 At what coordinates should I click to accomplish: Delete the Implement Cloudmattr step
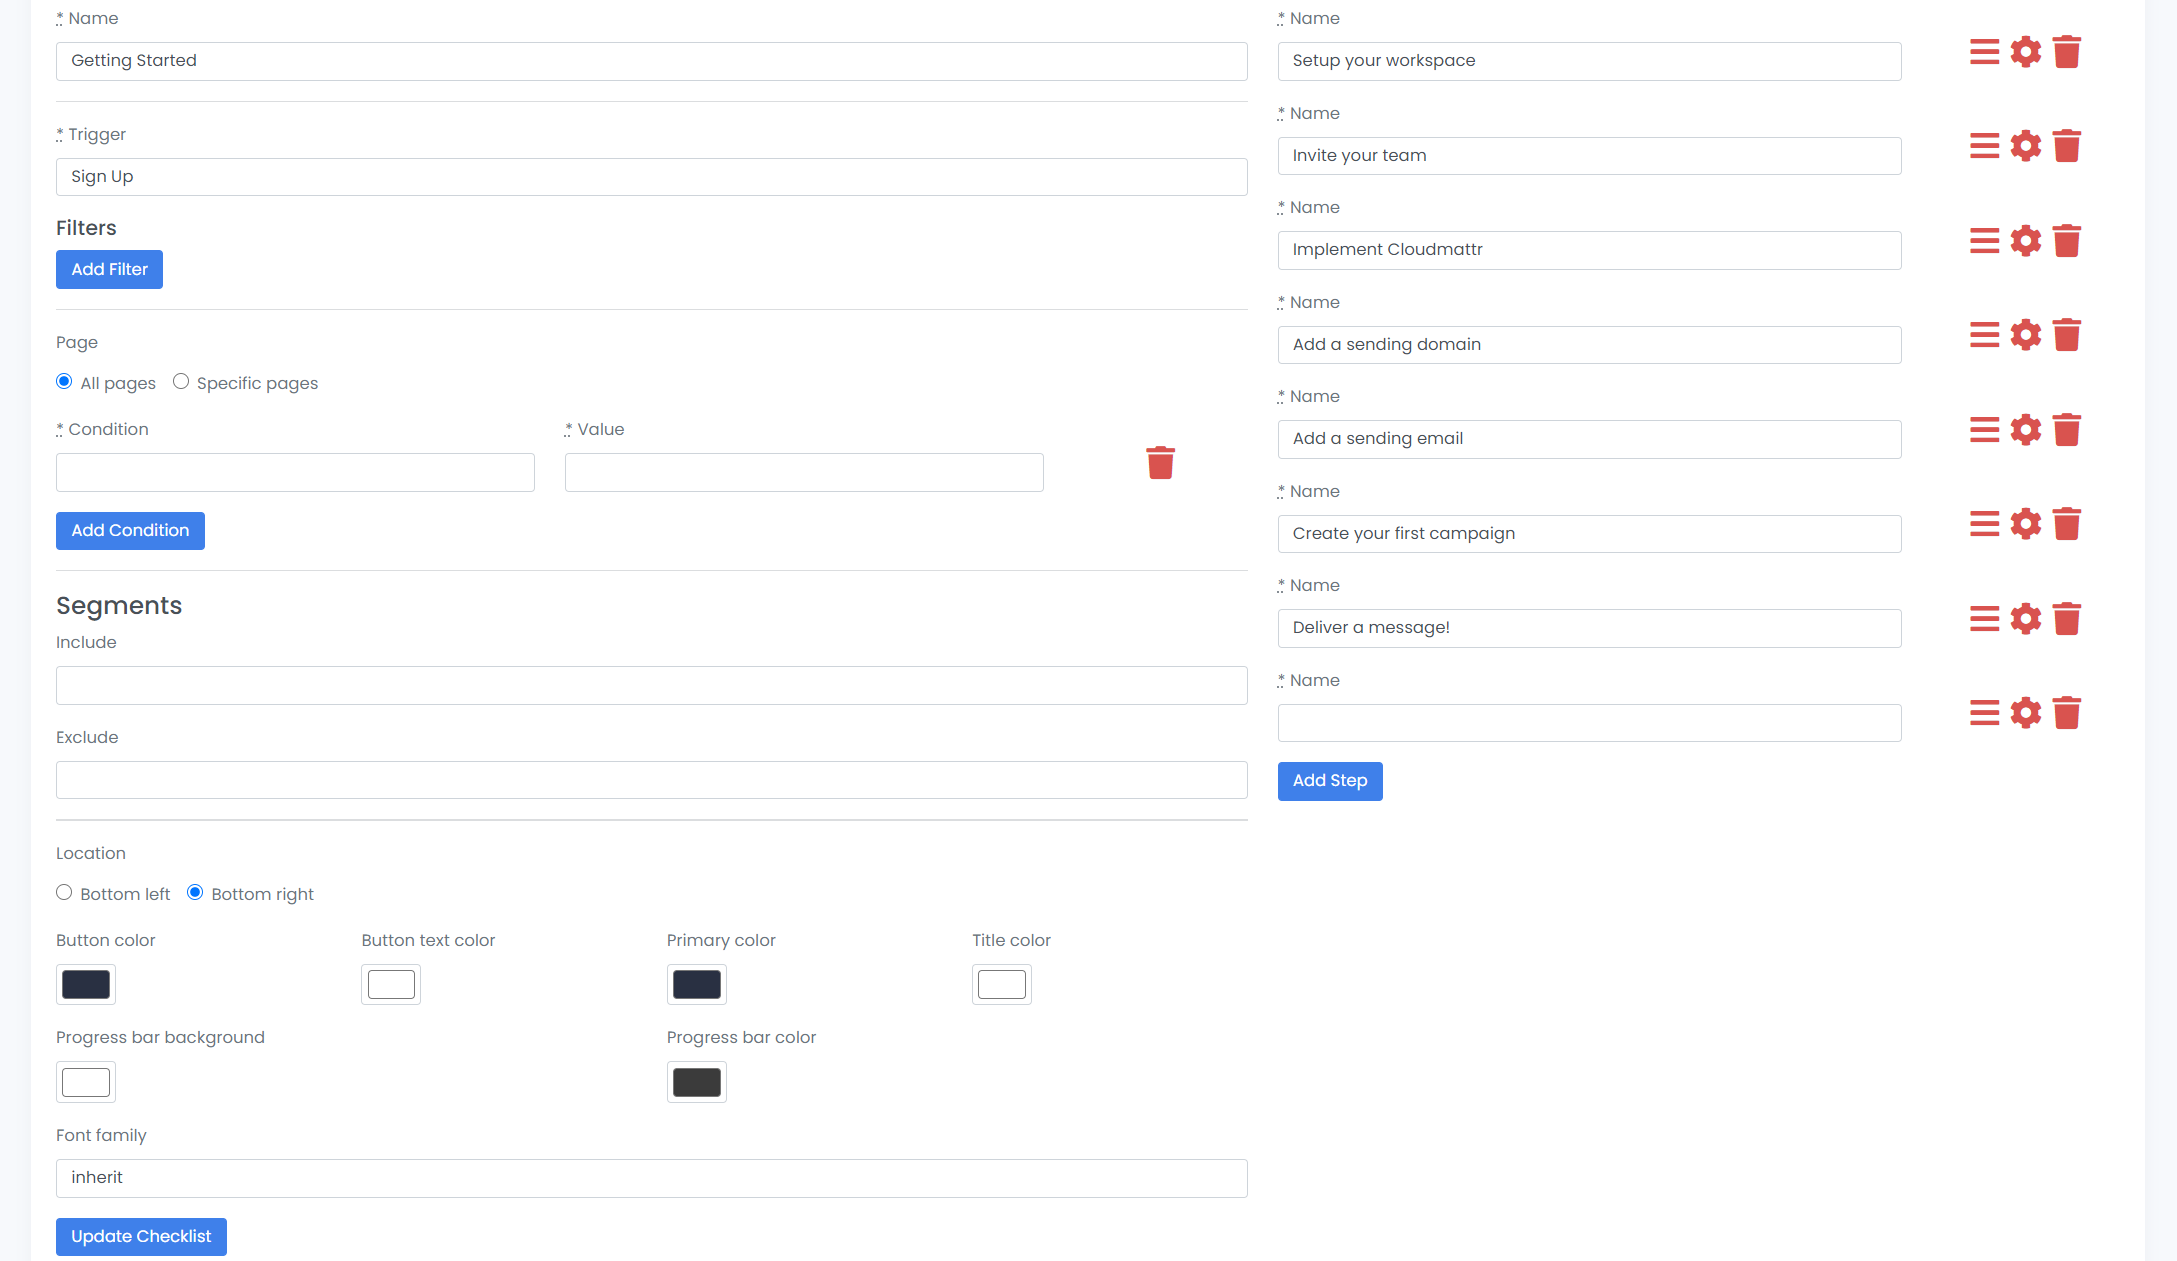[2066, 241]
